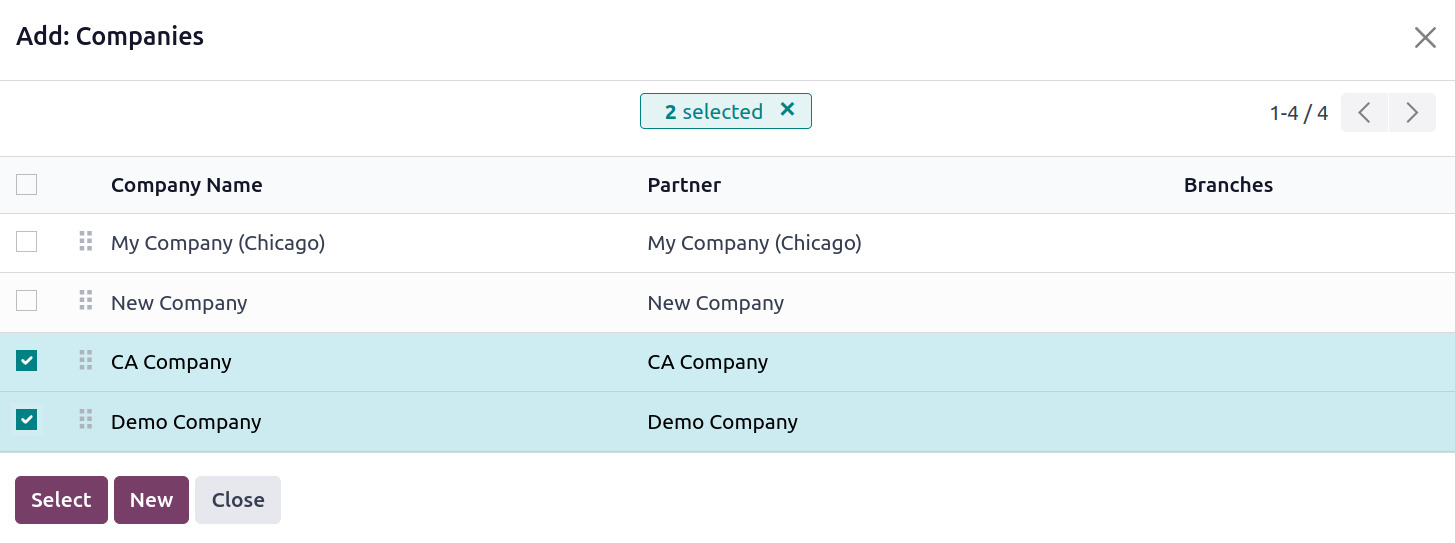The image size is (1455, 543).
Task: Check the My Company (Chicago) checkbox
Action: click(x=27, y=241)
